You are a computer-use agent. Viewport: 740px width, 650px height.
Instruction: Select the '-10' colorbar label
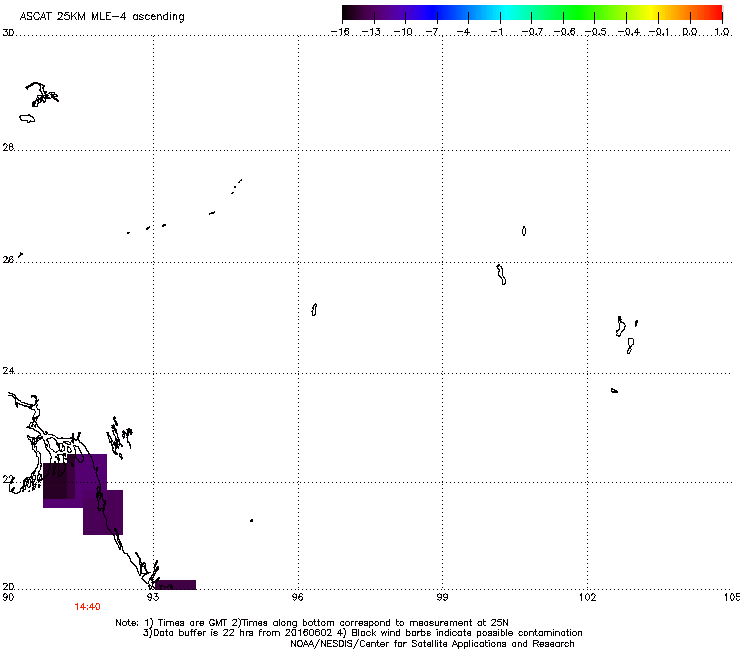click(x=403, y=32)
